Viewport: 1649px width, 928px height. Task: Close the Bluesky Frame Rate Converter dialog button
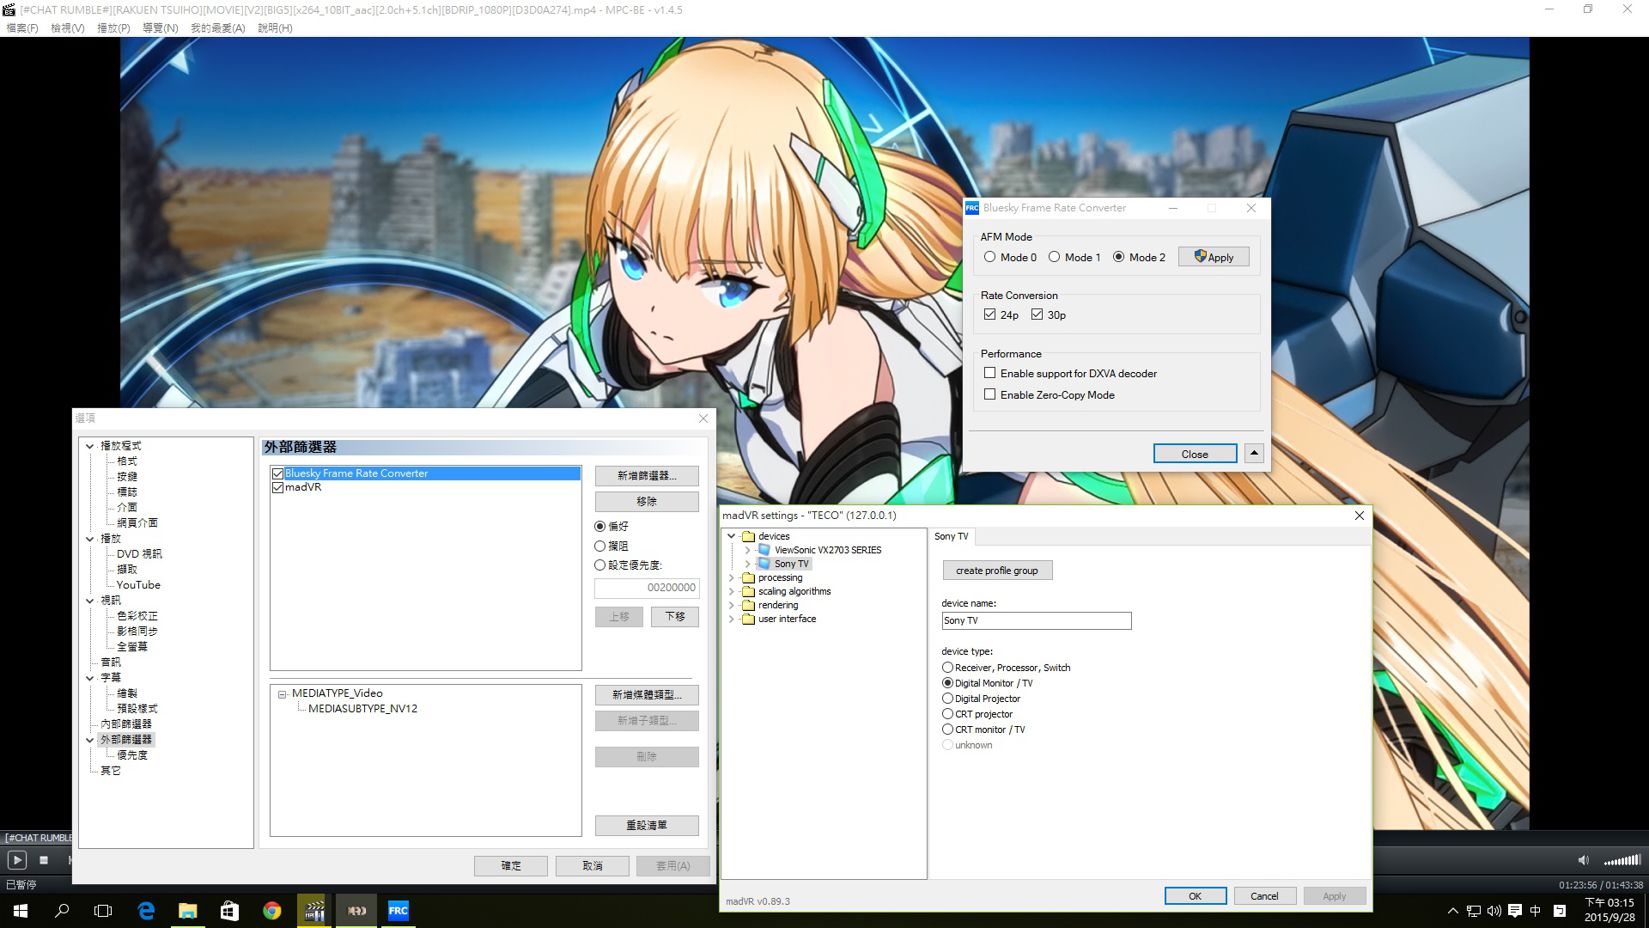[1195, 453]
